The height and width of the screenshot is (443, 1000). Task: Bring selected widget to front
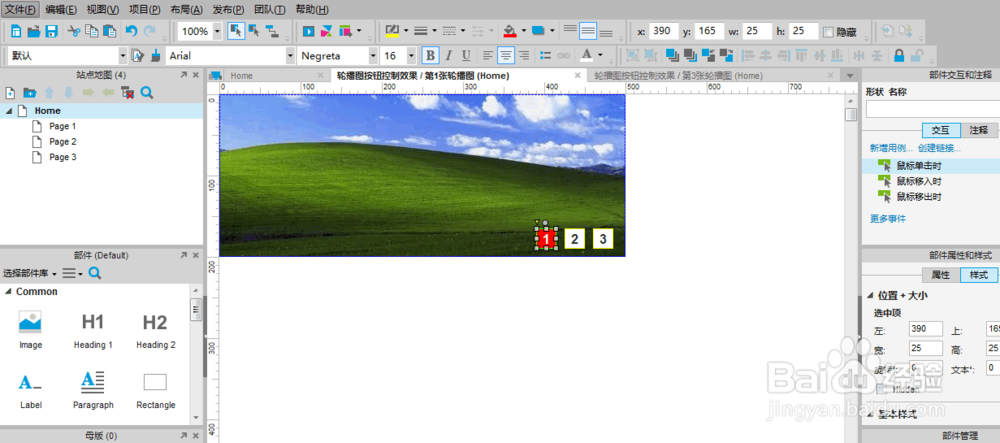pyautogui.click(x=672, y=55)
